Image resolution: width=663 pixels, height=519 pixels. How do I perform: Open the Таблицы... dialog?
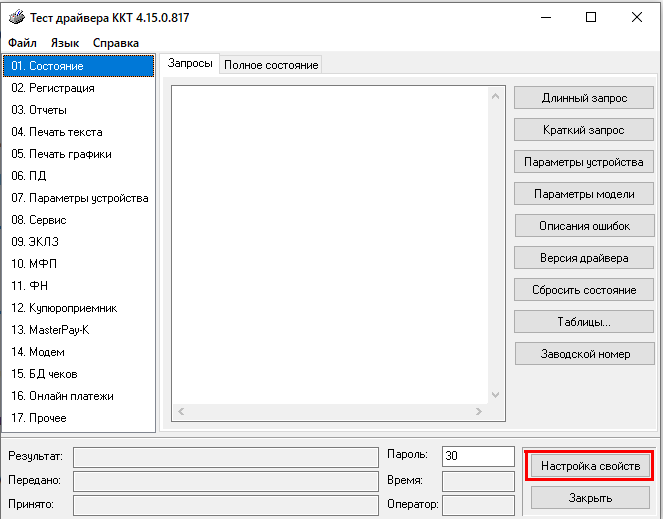(x=584, y=322)
